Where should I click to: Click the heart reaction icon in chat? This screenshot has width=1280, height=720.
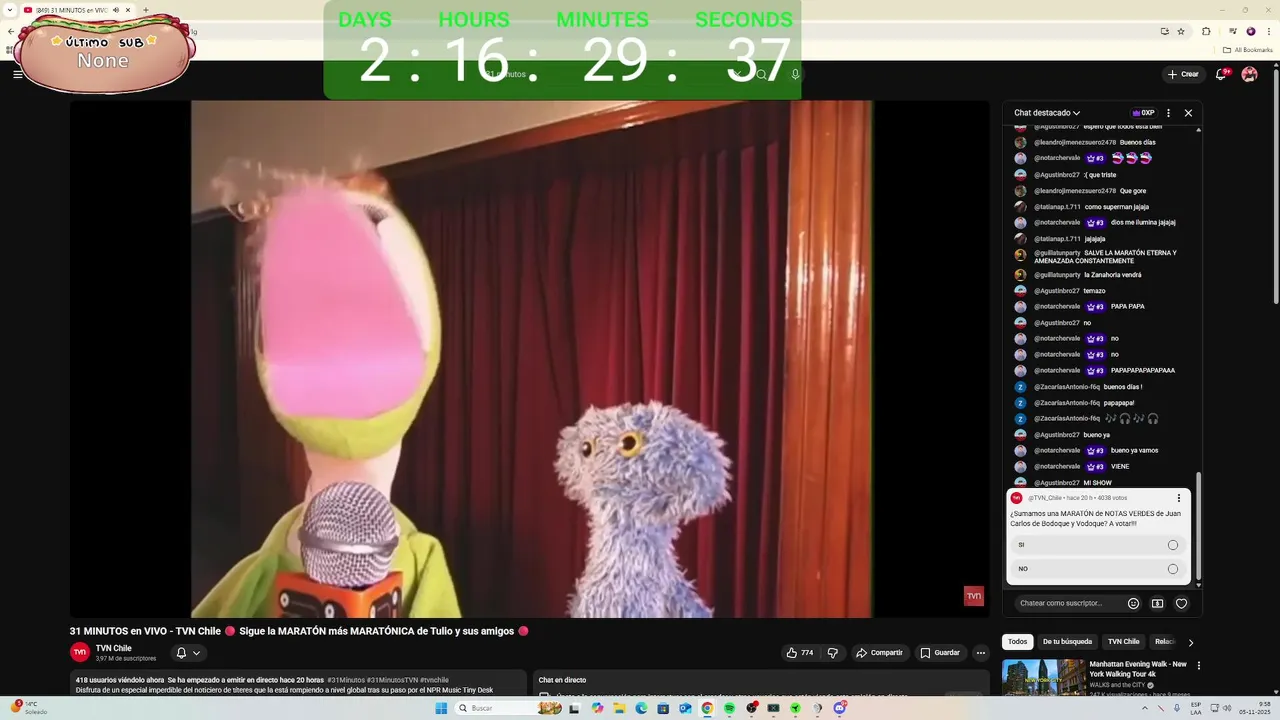pos(1181,603)
